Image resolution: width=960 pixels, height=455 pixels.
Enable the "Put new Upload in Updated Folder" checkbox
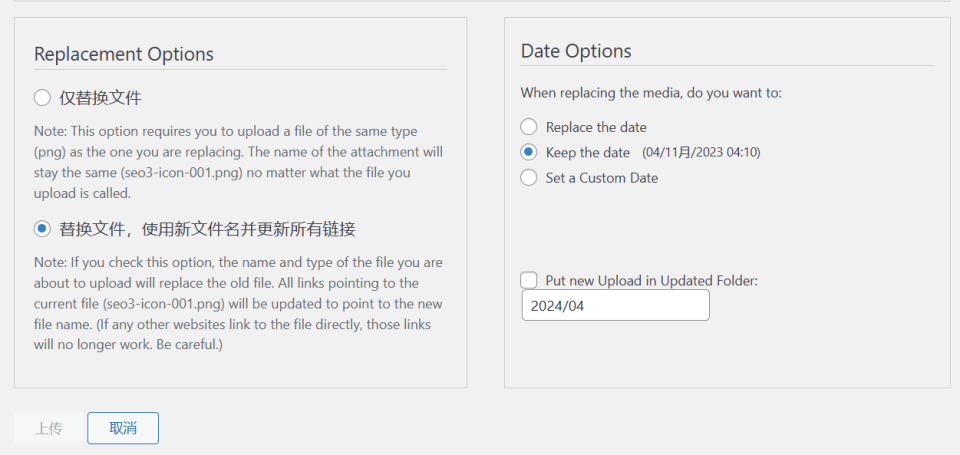[529, 281]
